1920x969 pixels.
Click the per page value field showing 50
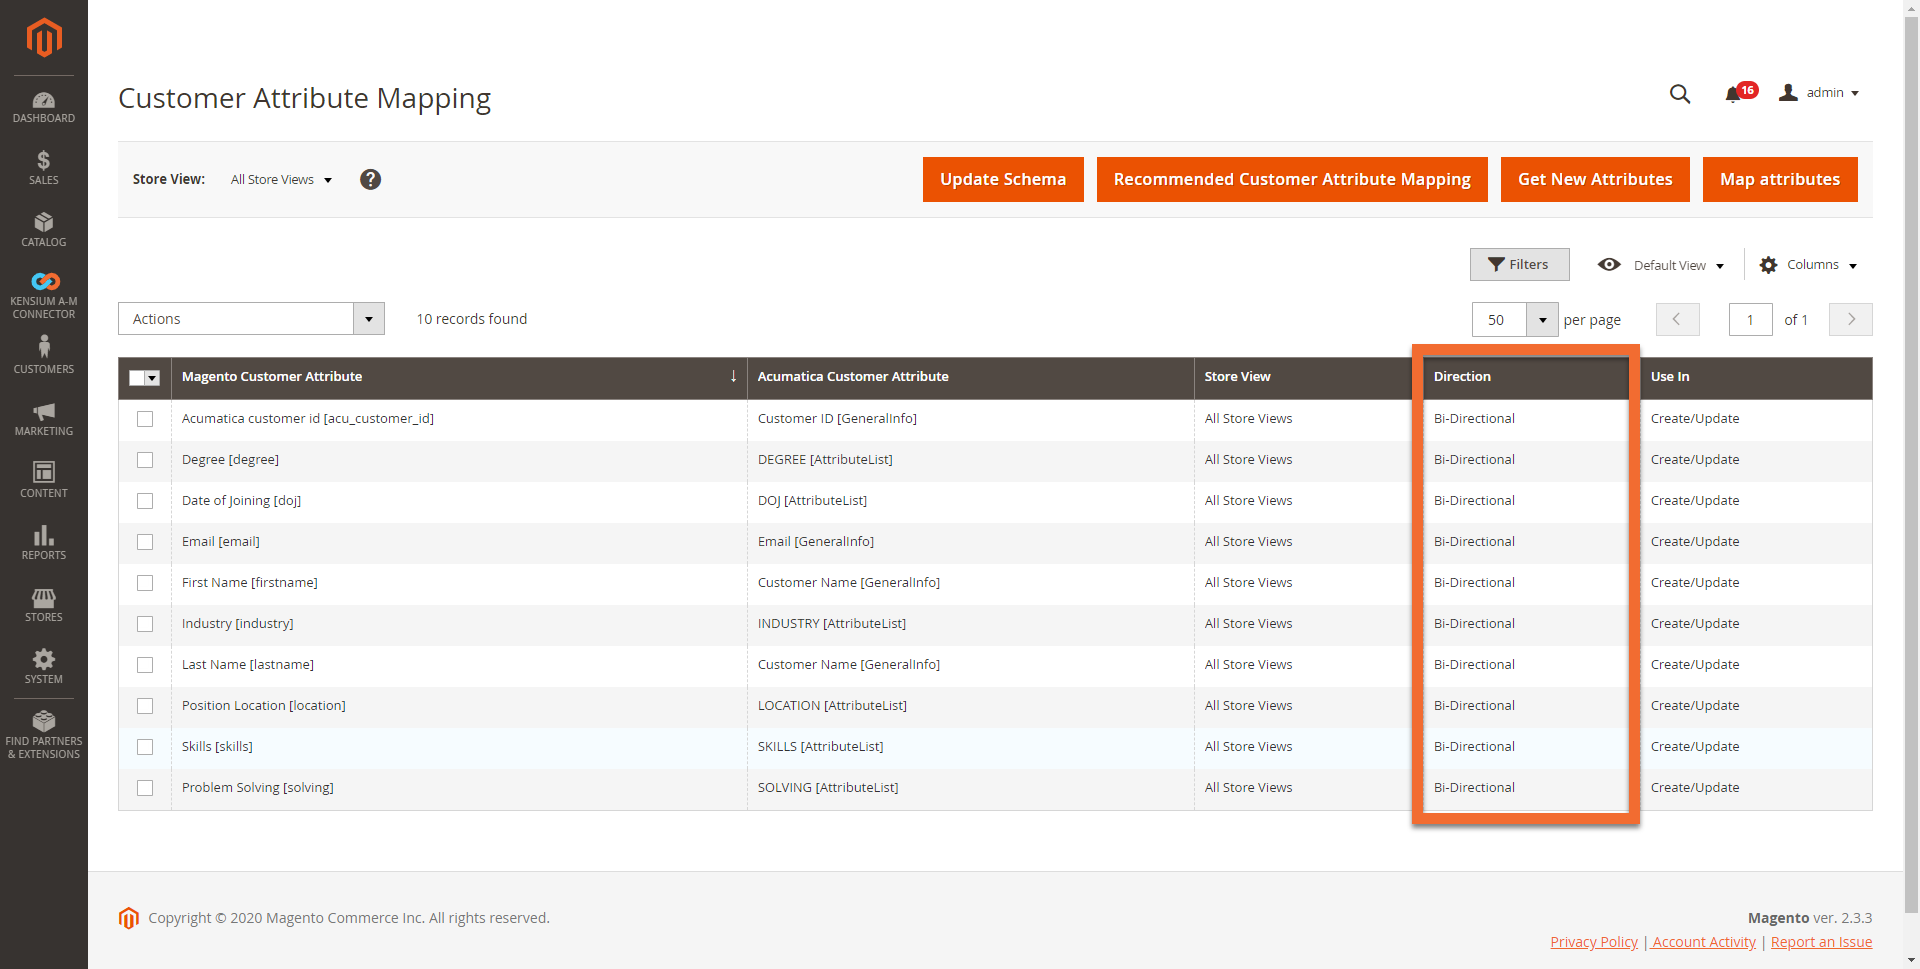(x=1499, y=320)
